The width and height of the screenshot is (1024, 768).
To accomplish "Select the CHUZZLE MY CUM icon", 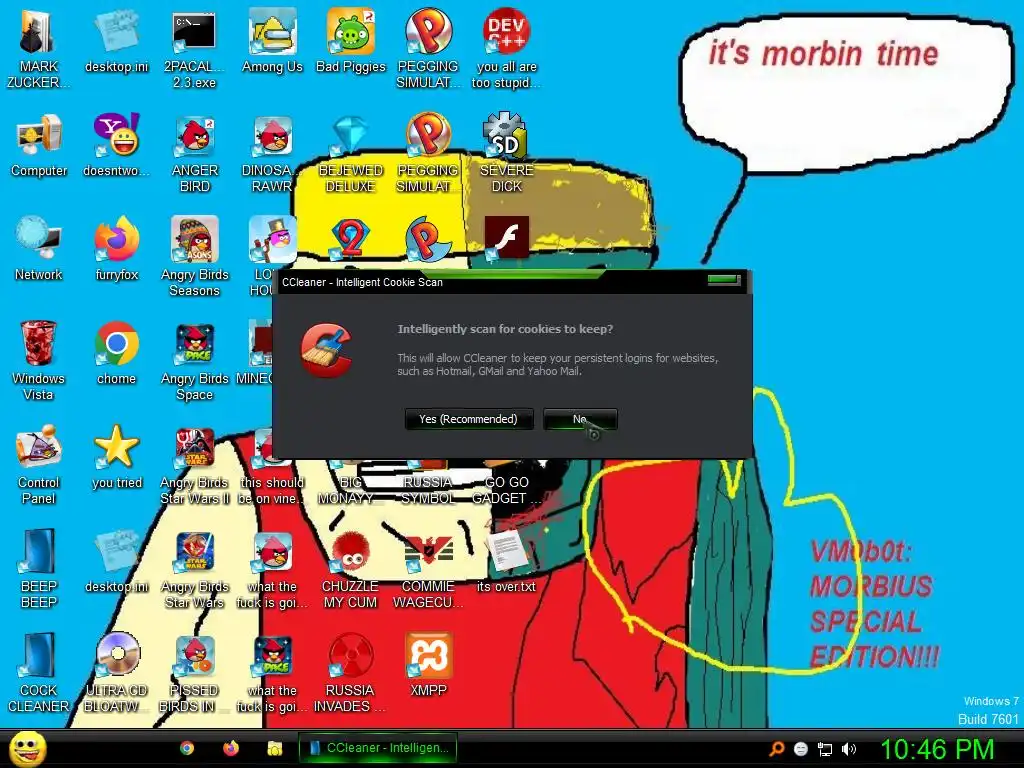I will coord(351,569).
